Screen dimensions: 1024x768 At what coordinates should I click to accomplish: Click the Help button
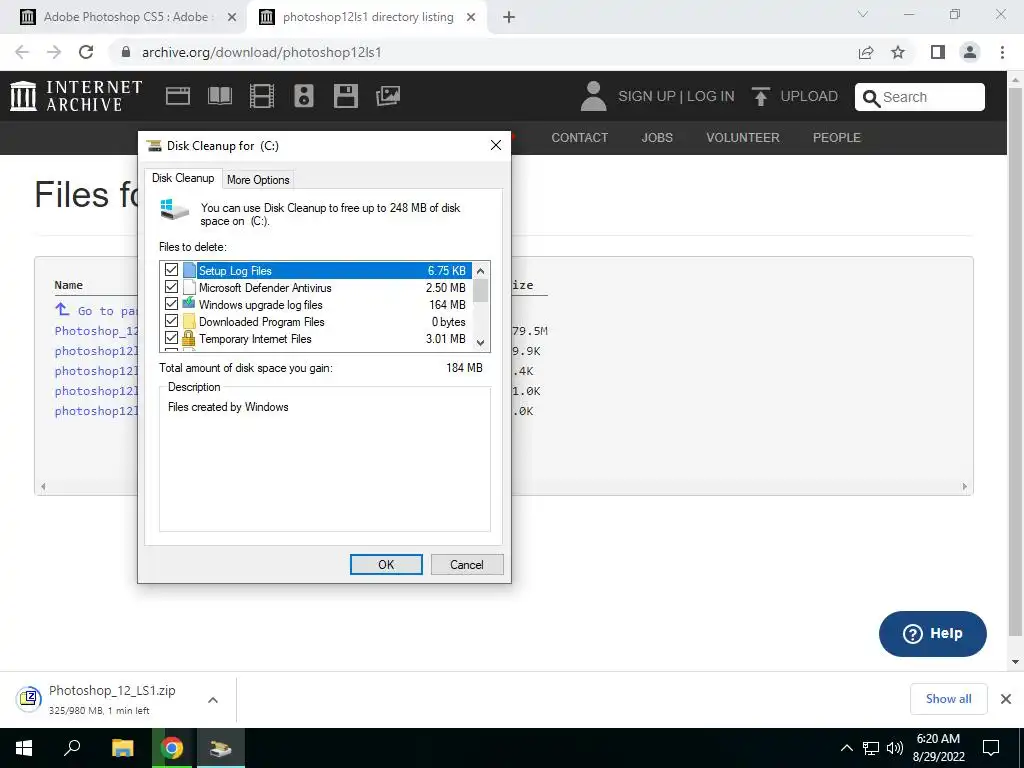933,633
